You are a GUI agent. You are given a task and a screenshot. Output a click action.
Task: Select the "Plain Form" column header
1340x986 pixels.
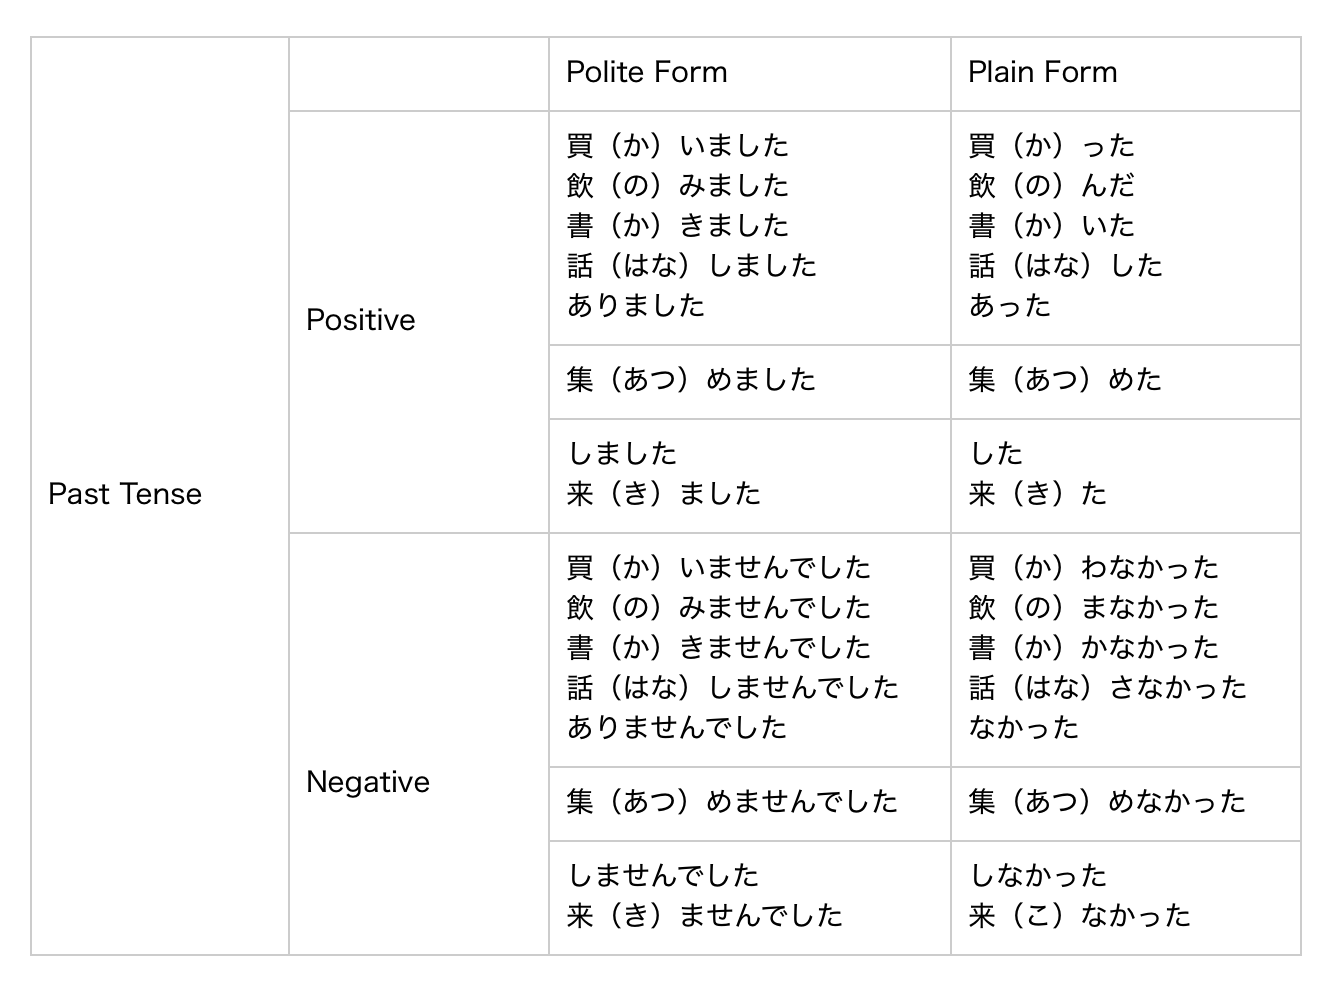pyautogui.click(x=1042, y=72)
